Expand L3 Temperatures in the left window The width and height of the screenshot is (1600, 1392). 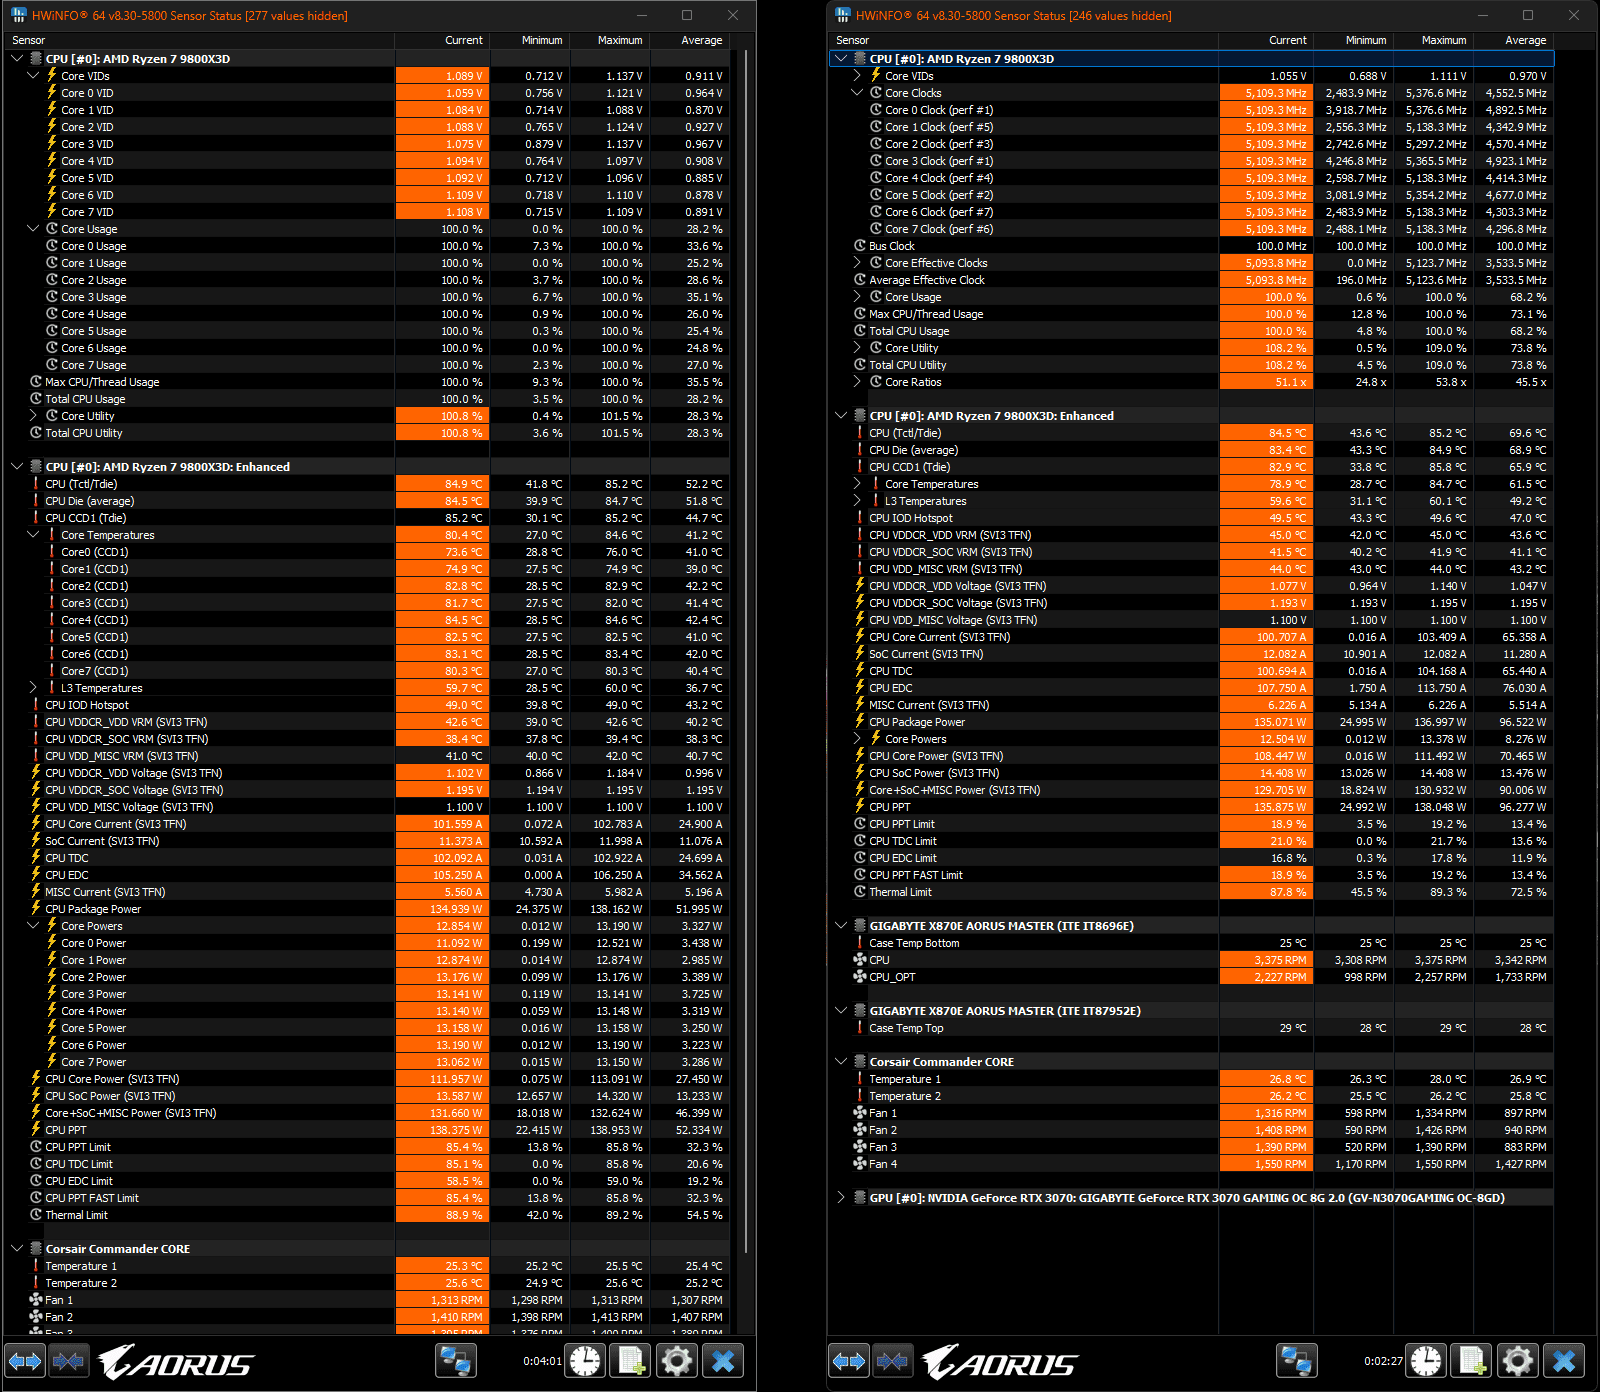[33, 688]
